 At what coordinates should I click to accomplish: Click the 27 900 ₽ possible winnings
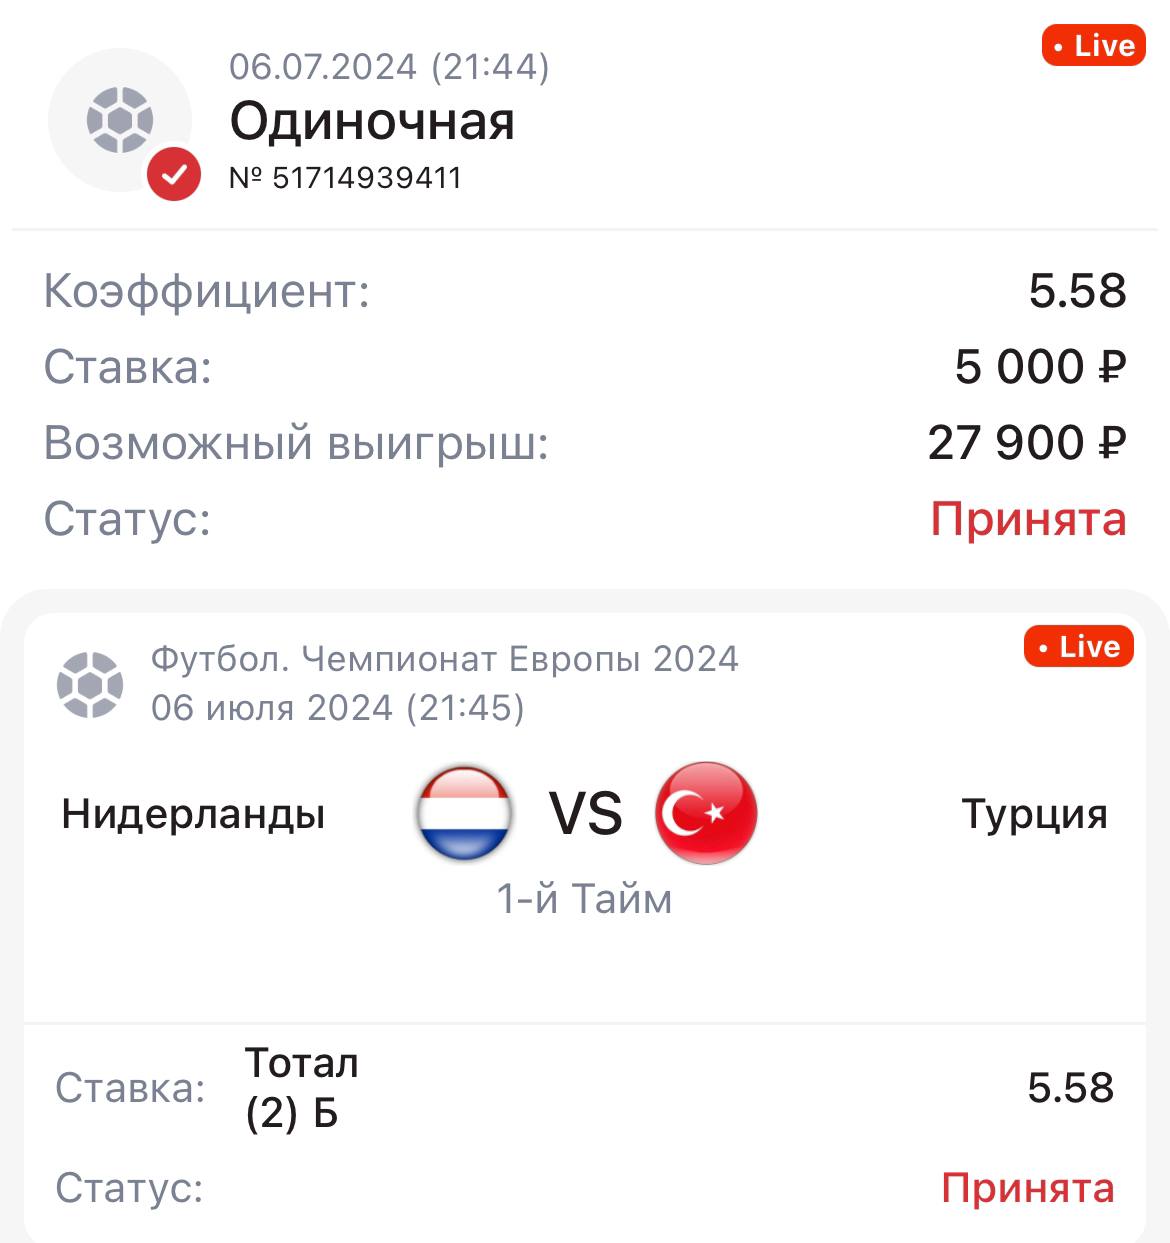tap(1027, 443)
